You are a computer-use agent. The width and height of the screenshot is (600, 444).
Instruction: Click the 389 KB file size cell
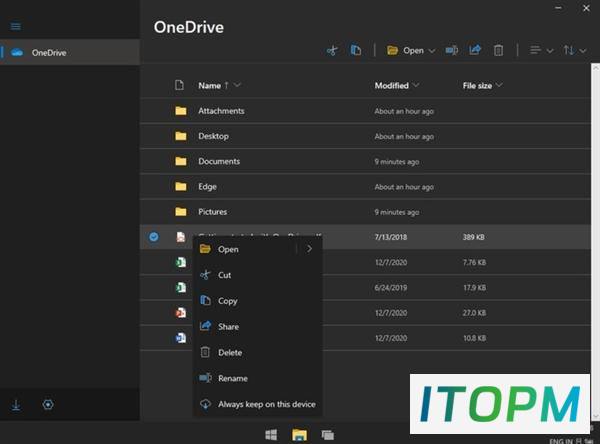coord(473,237)
